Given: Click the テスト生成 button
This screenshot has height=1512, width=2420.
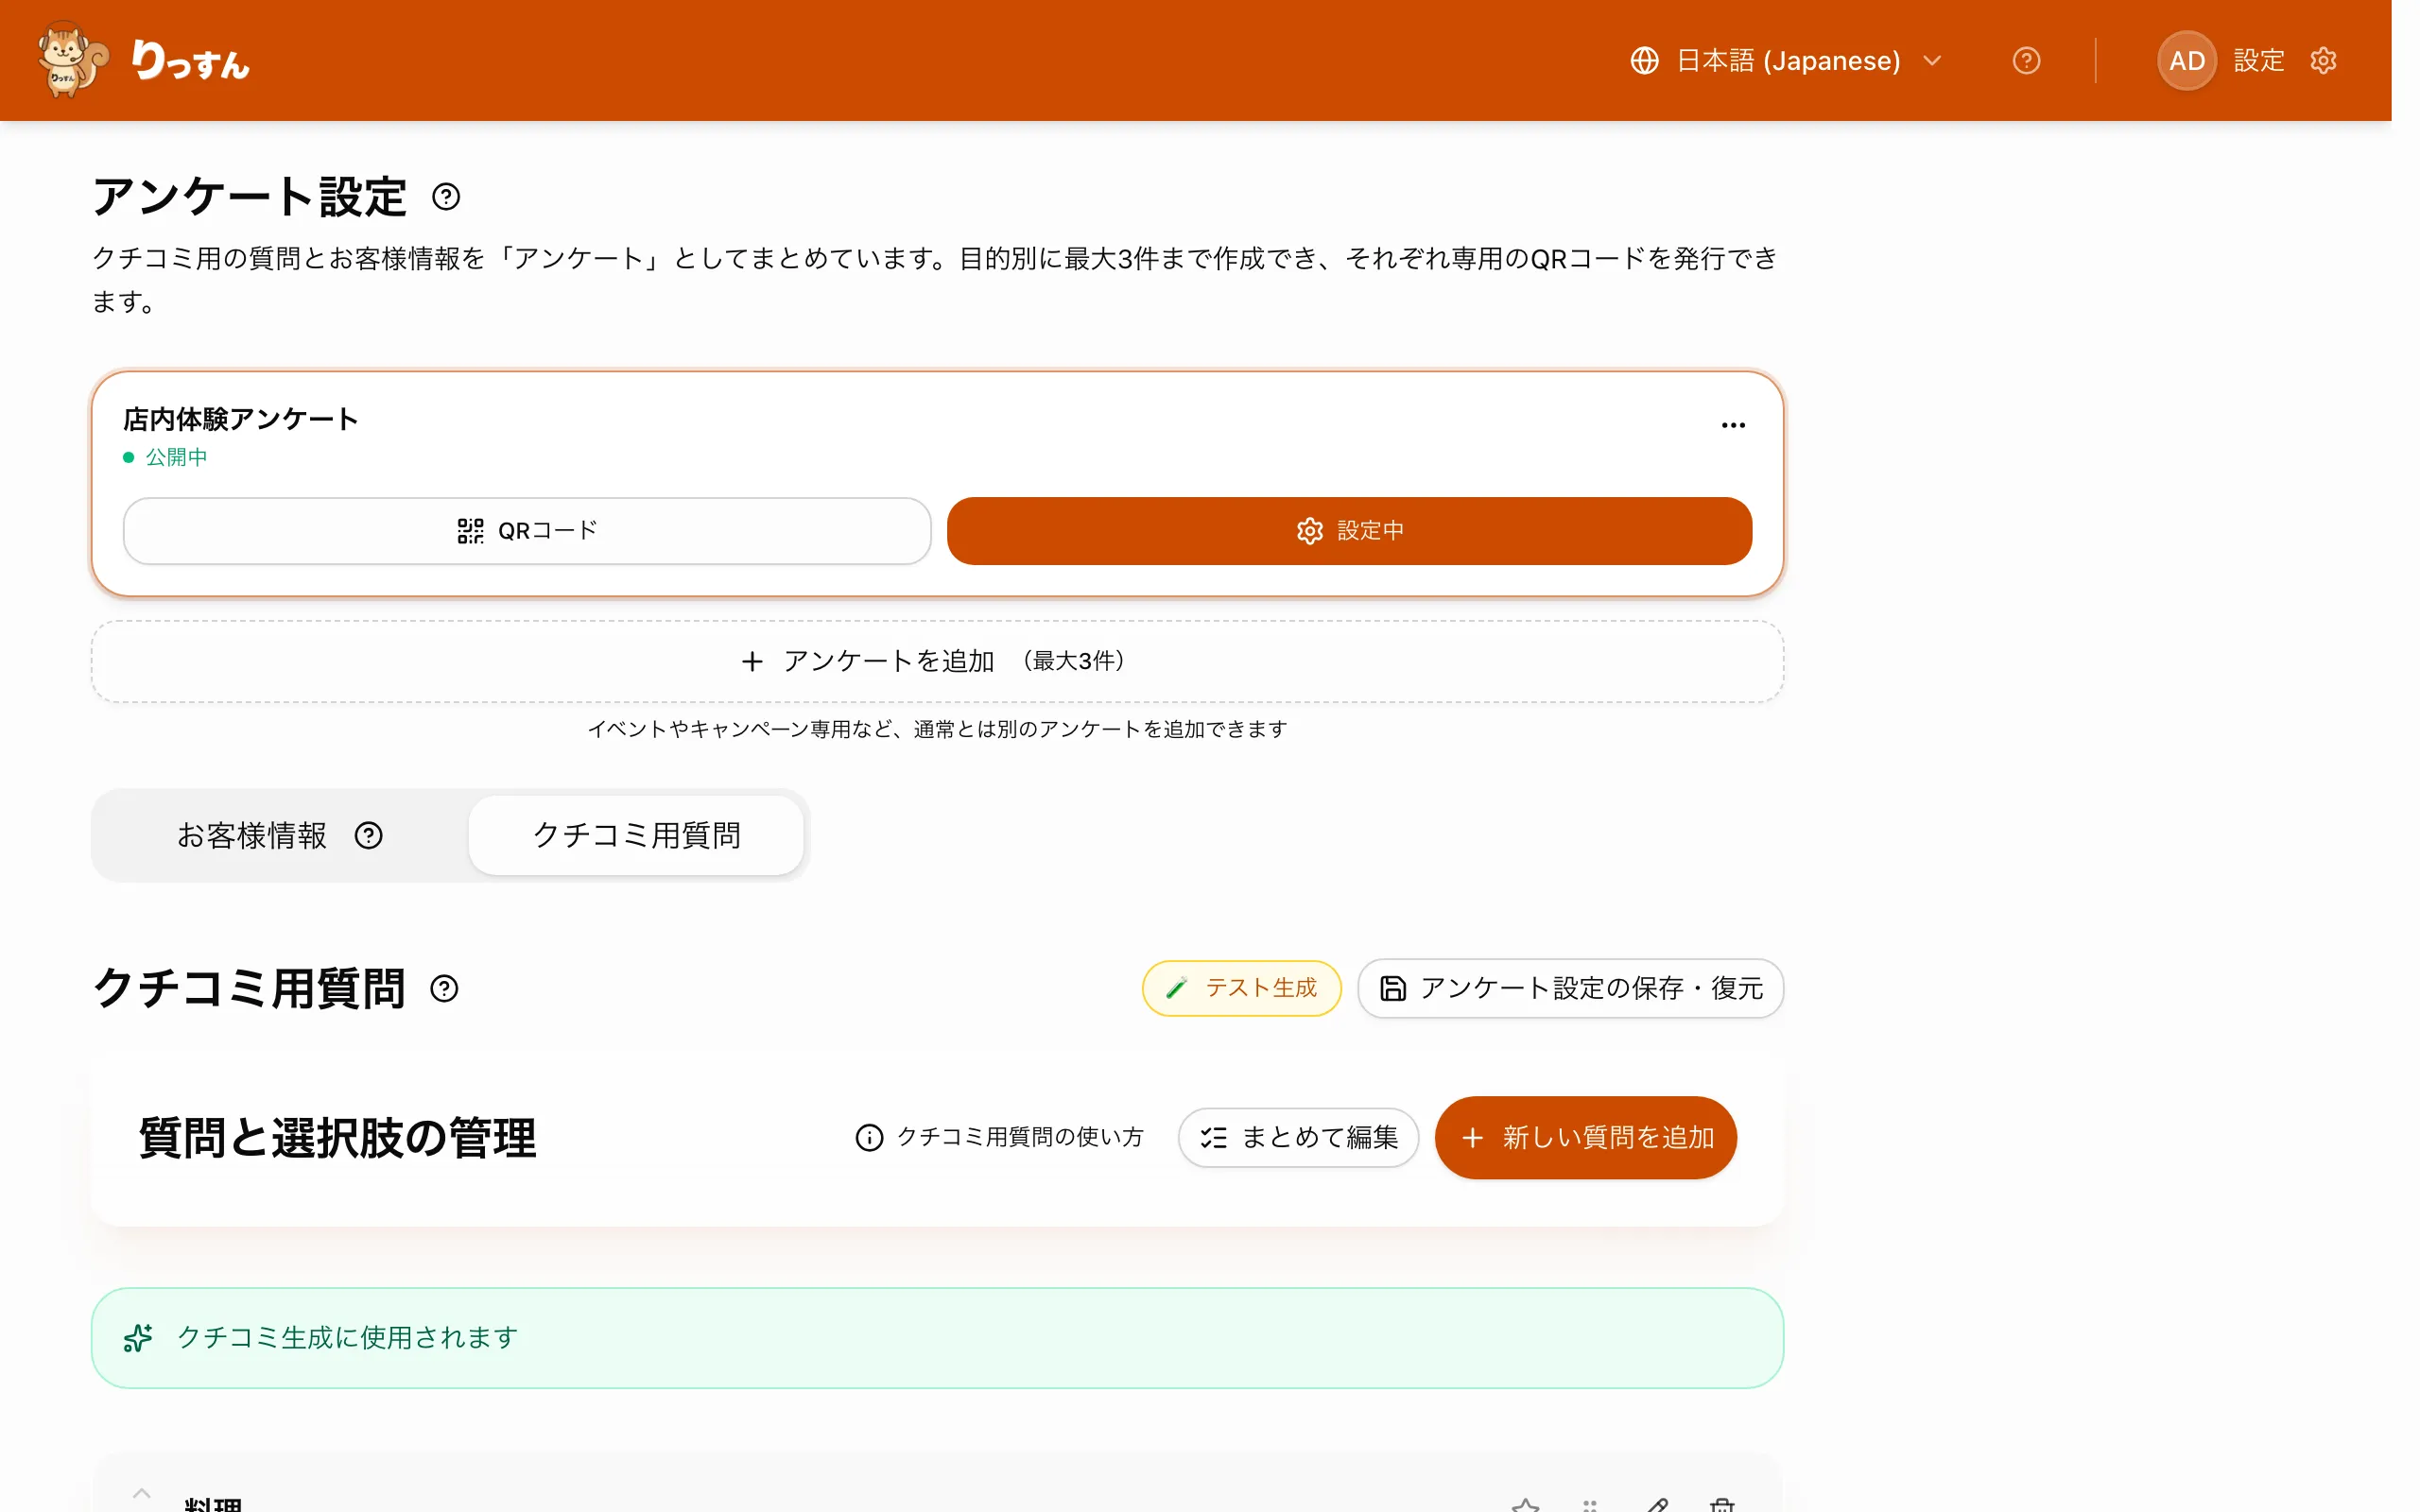Looking at the screenshot, I should point(1241,988).
